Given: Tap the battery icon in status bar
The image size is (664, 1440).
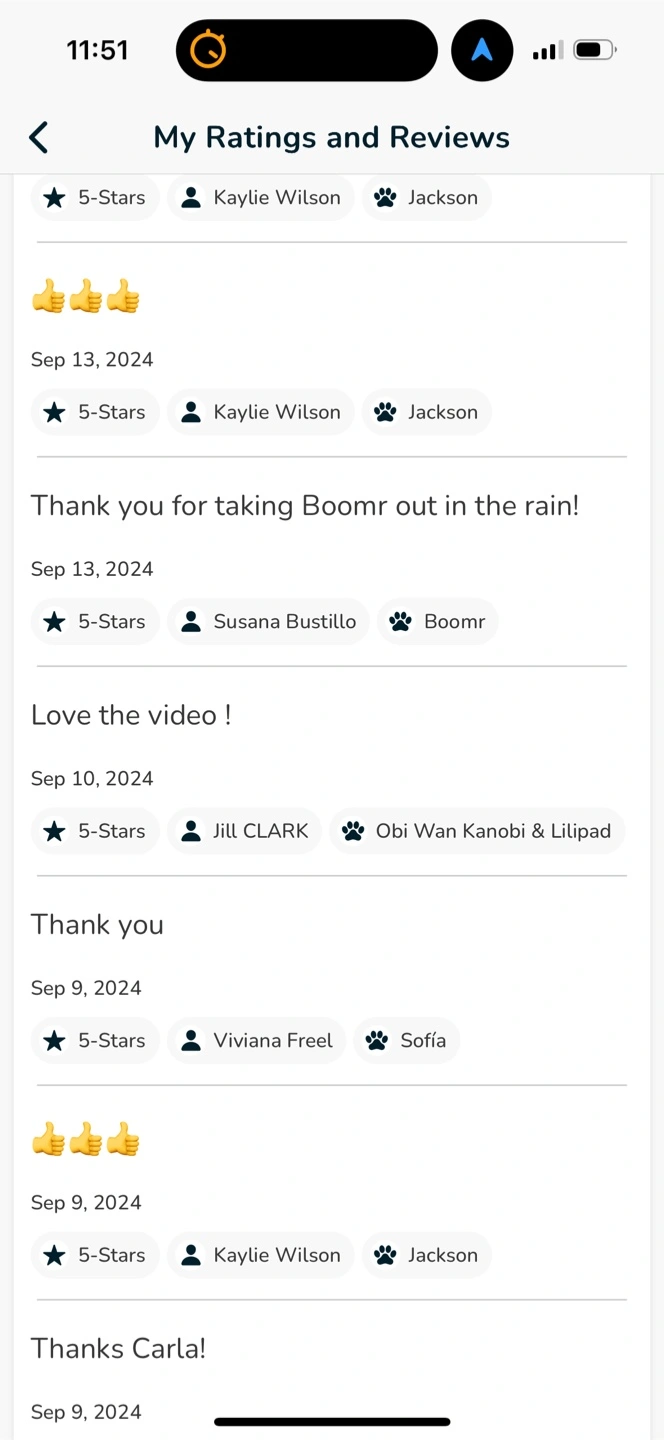Looking at the screenshot, I should 595,49.
